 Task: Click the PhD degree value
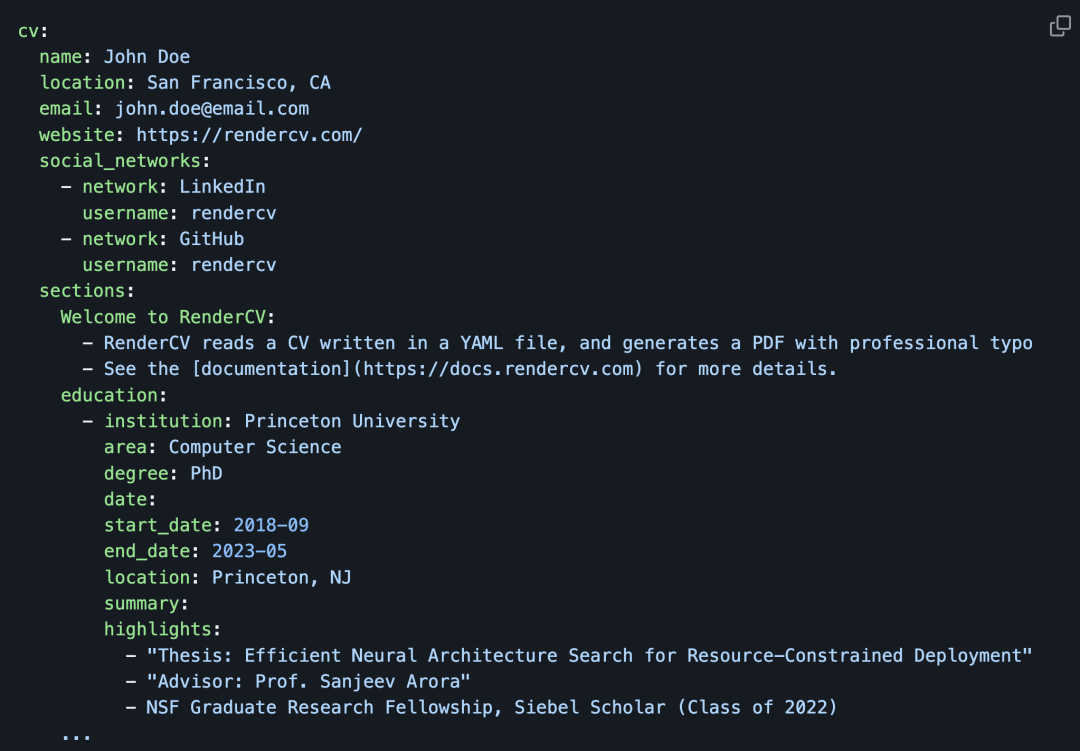tap(206, 473)
